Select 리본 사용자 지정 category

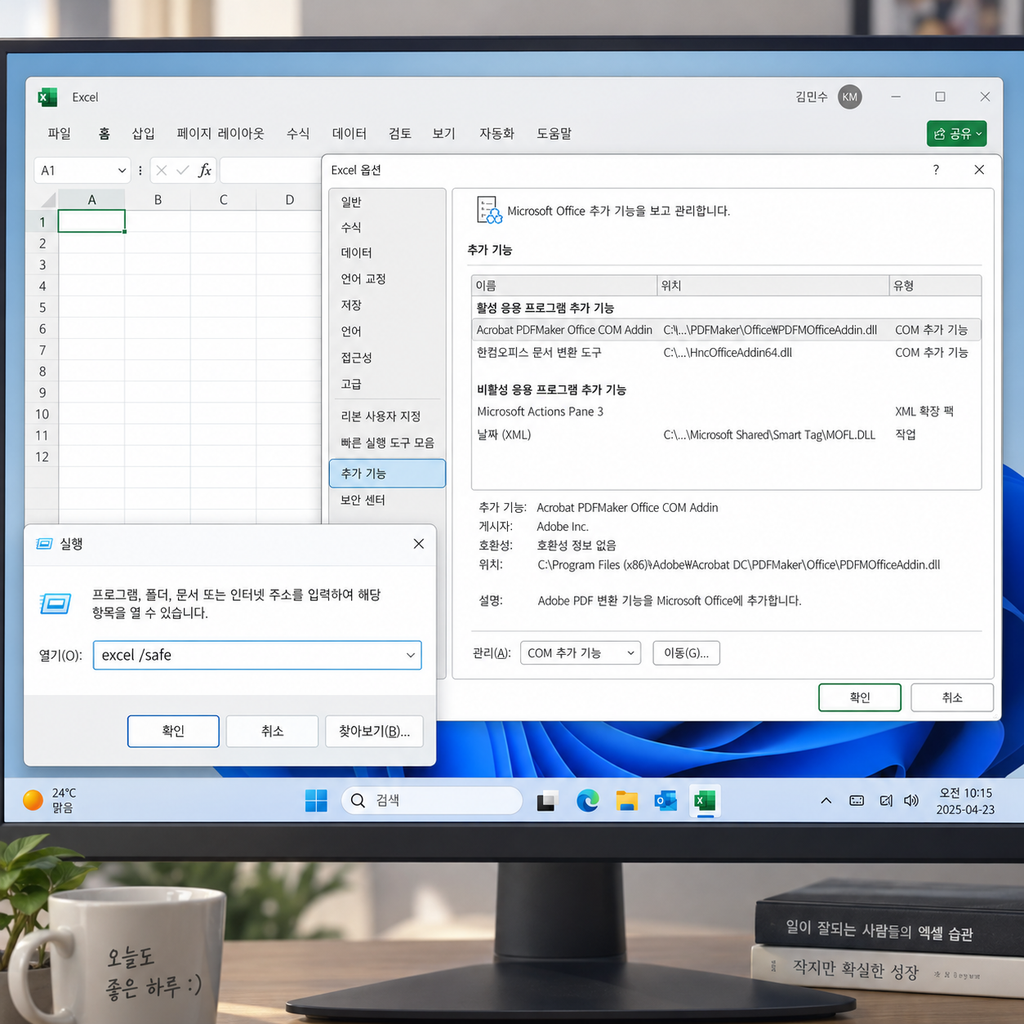coord(387,416)
